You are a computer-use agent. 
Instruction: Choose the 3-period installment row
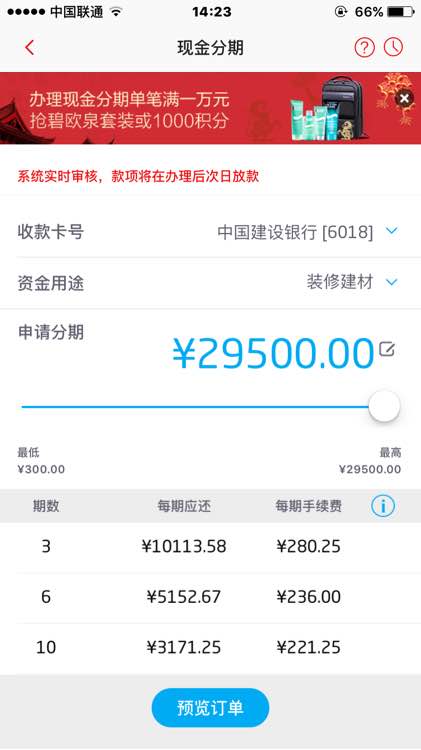[210, 546]
